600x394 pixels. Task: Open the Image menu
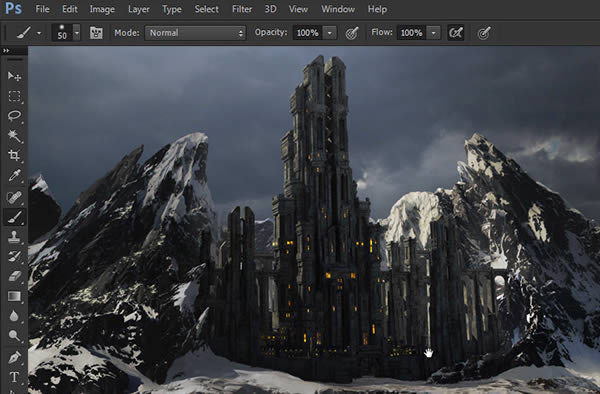tap(102, 9)
